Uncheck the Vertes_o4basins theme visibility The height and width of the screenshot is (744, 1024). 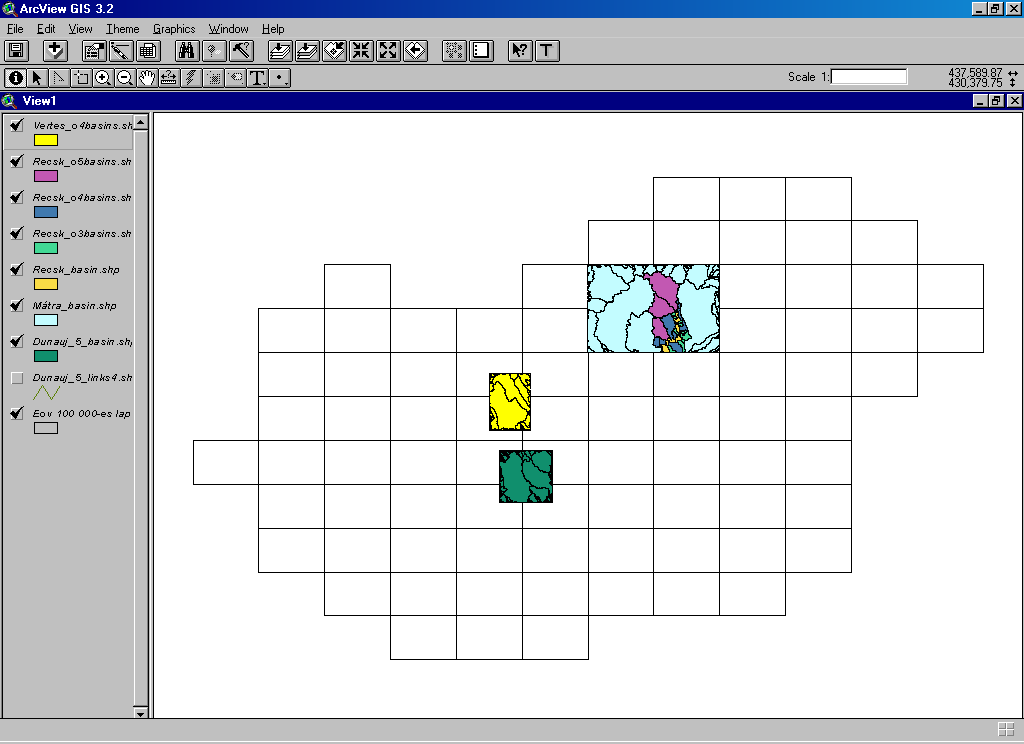point(17,125)
